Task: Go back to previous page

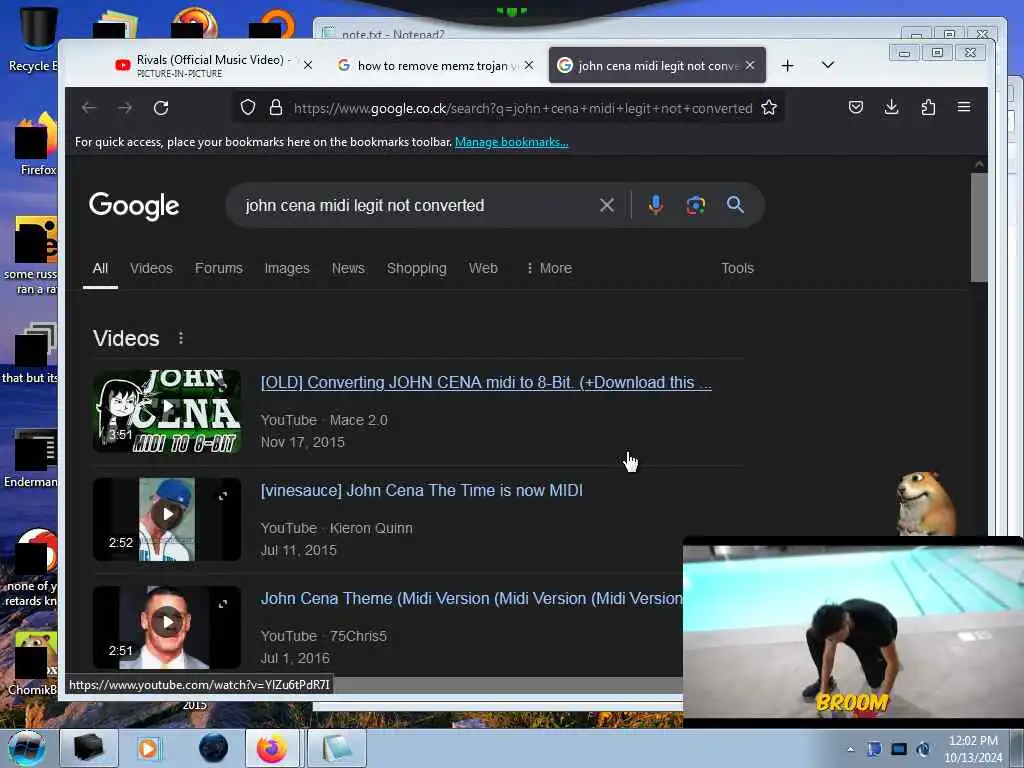Action: (x=89, y=108)
